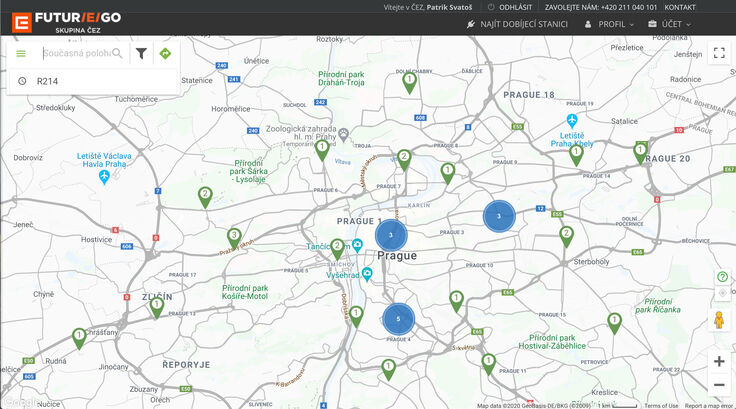Viewport: 736px width, 409px height.
Task: Click the FUTUR/E/GO logo
Action: coord(66,19)
